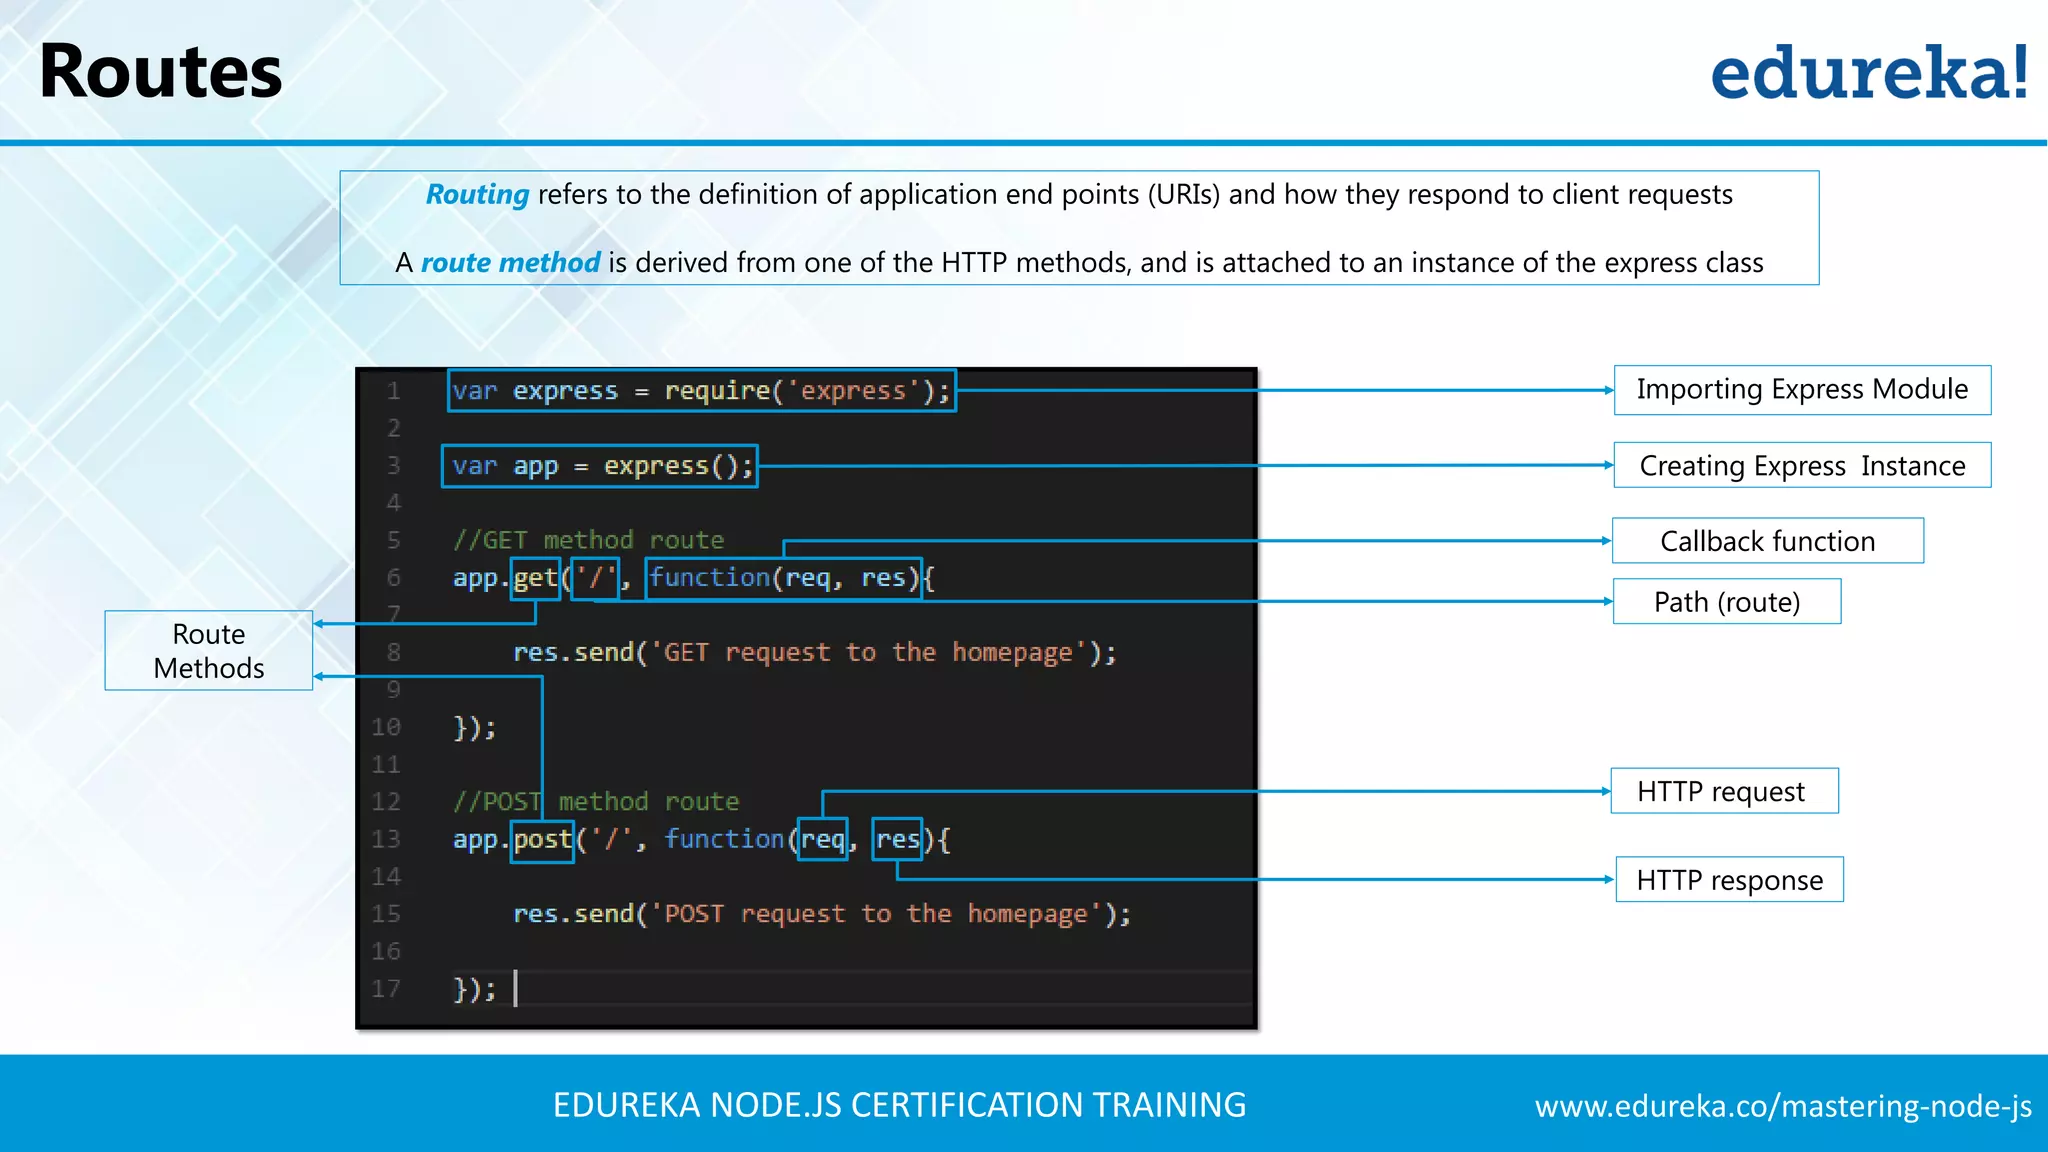Click the Routes slide title
The width and height of the screenshot is (2048, 1152).
coord(160,72)
